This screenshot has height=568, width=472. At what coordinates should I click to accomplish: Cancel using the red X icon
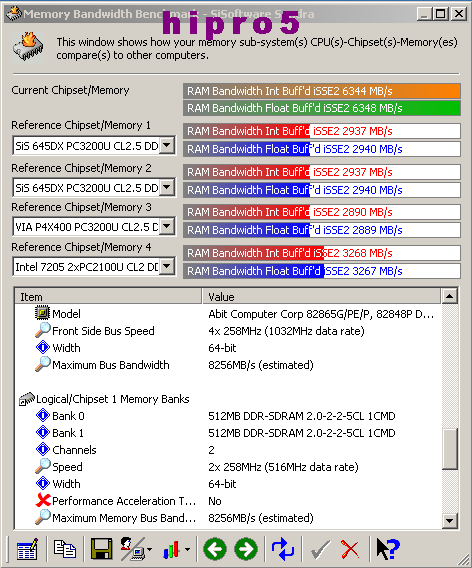(350, 549)
